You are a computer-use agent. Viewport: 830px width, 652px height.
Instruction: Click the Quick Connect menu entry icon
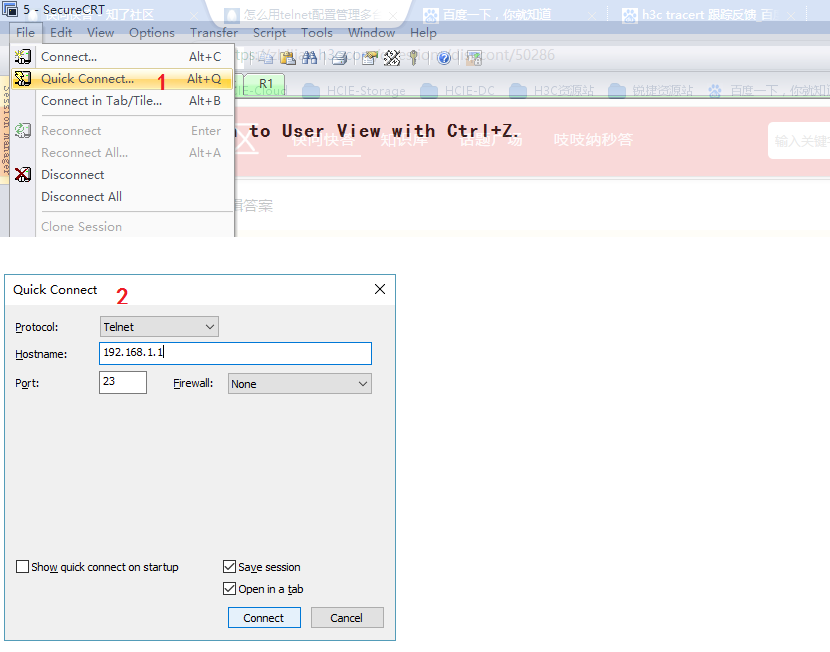pyautogui.click(x=23, y=78)
